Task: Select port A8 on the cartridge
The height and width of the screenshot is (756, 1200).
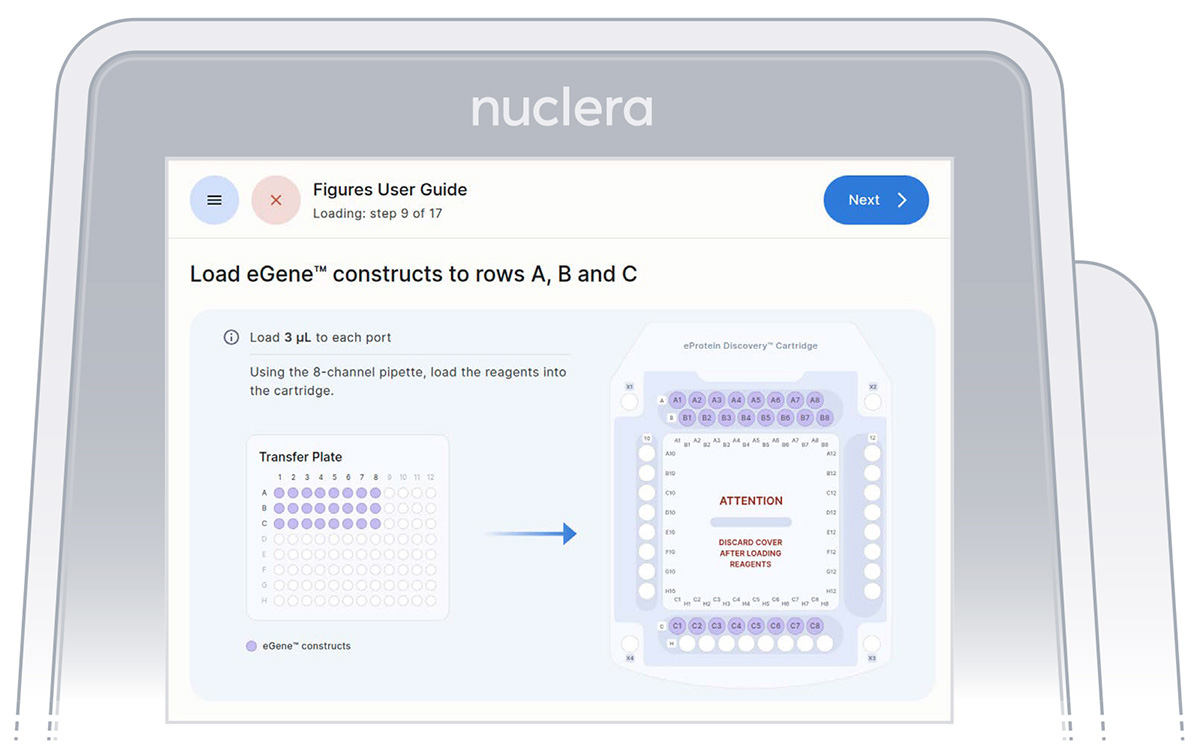Action: tap(815, 400)
